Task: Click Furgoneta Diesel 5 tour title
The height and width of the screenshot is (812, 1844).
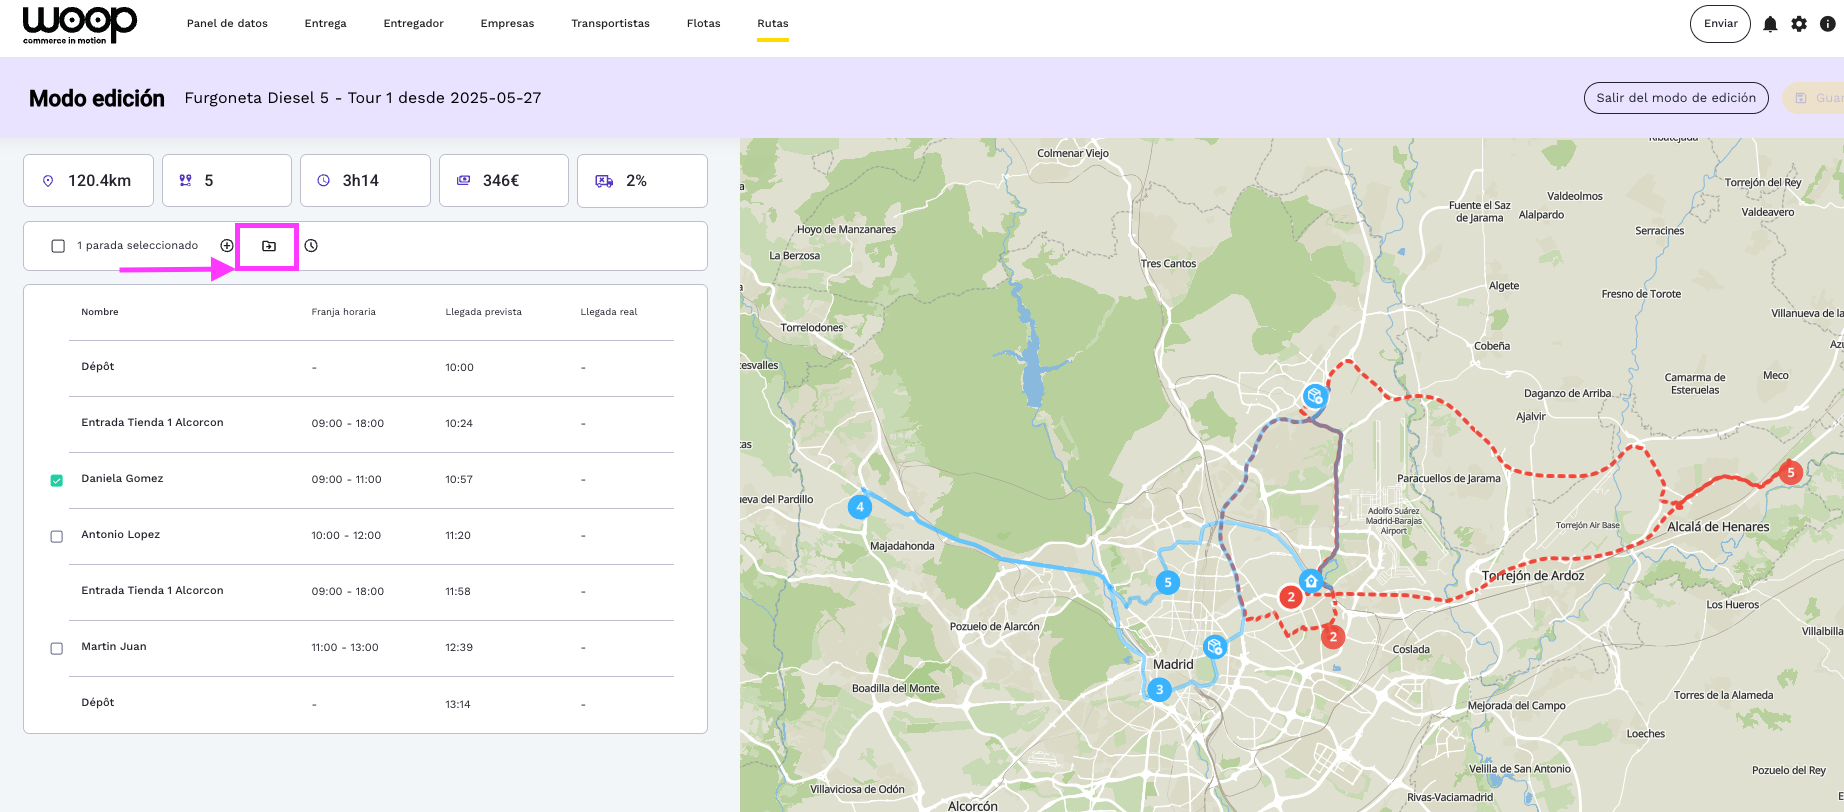Action: coord(363,98)
